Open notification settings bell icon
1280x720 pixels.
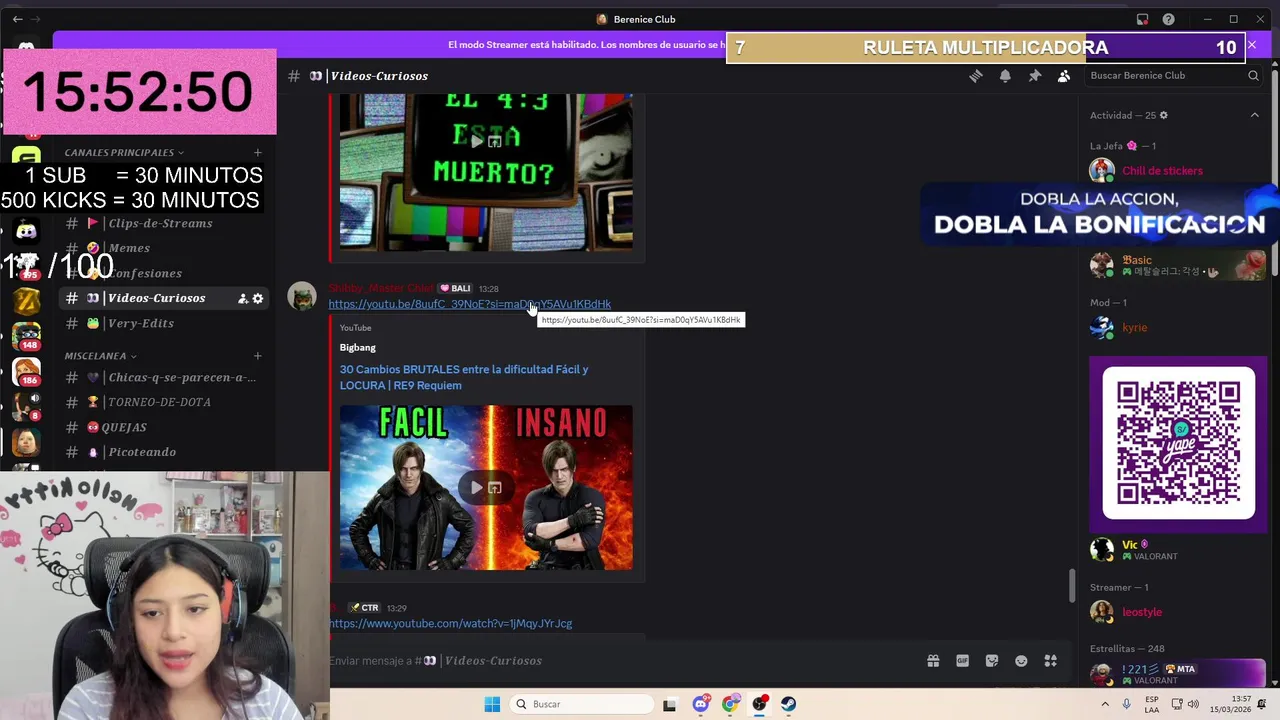coord(1005,76)
